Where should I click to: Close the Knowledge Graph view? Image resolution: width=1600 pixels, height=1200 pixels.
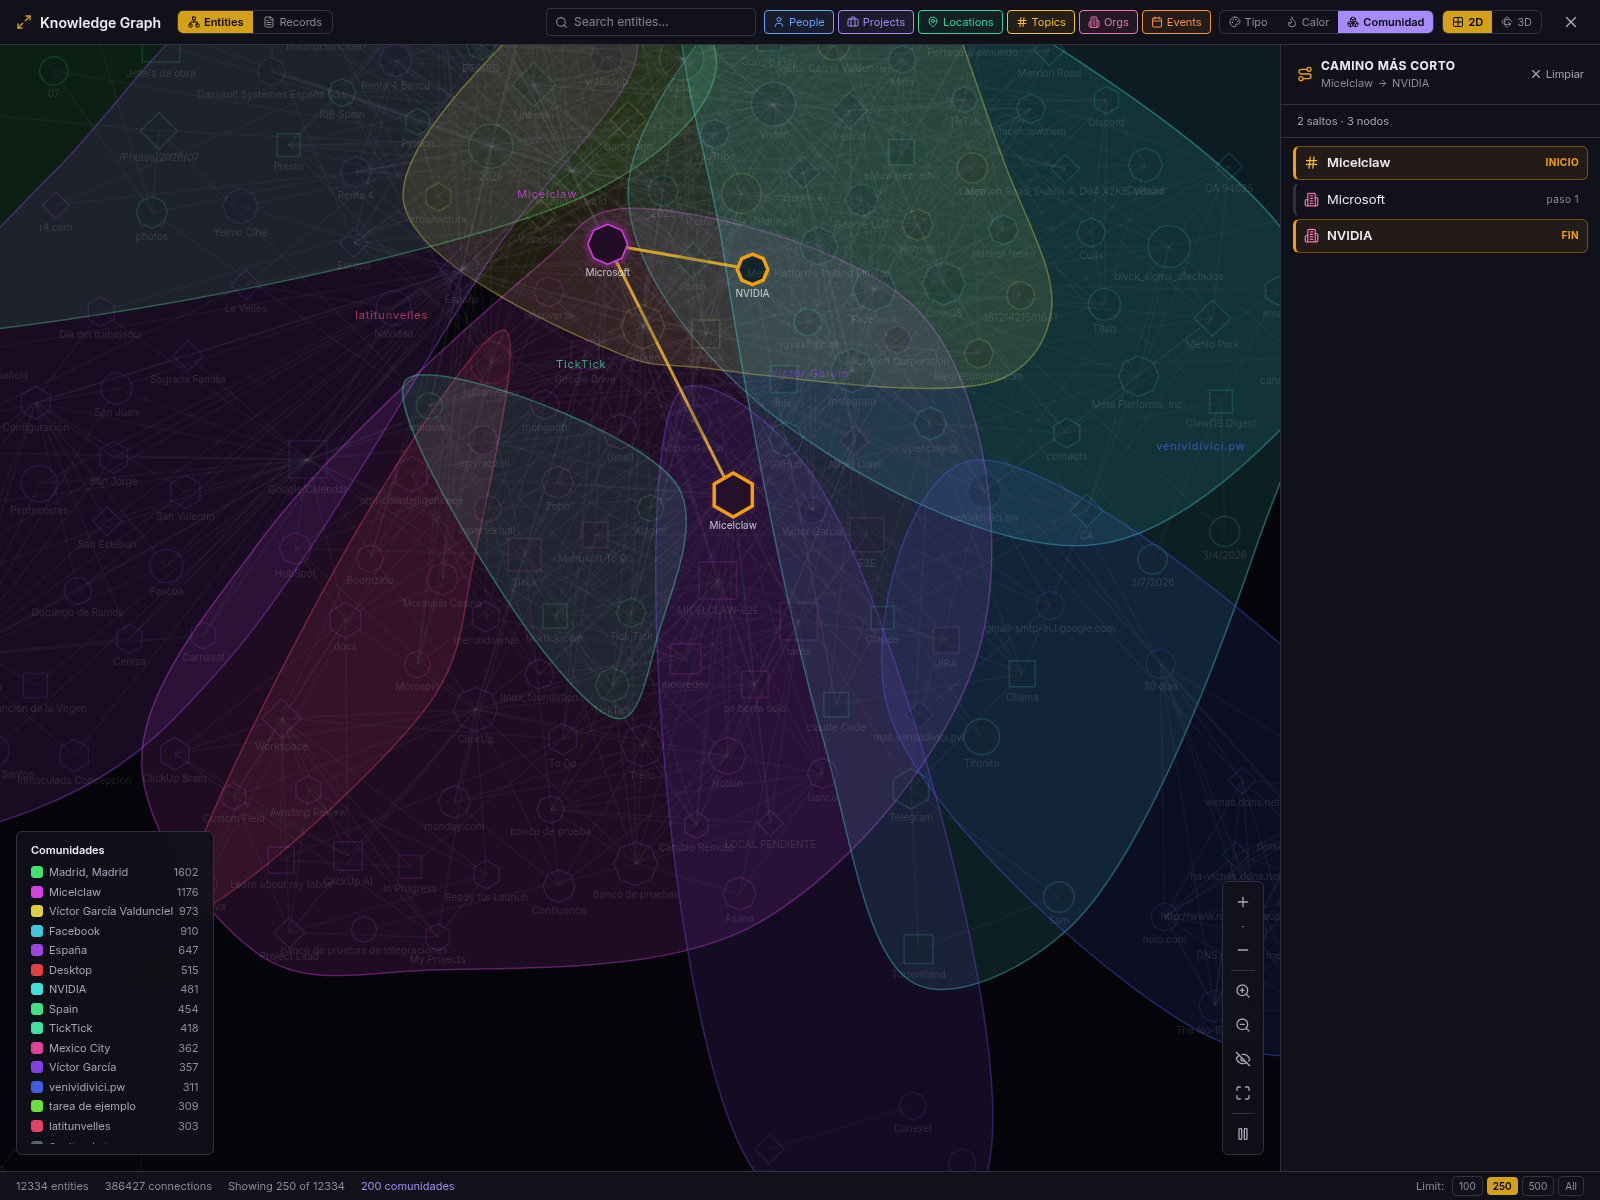tap(1571, 22)
